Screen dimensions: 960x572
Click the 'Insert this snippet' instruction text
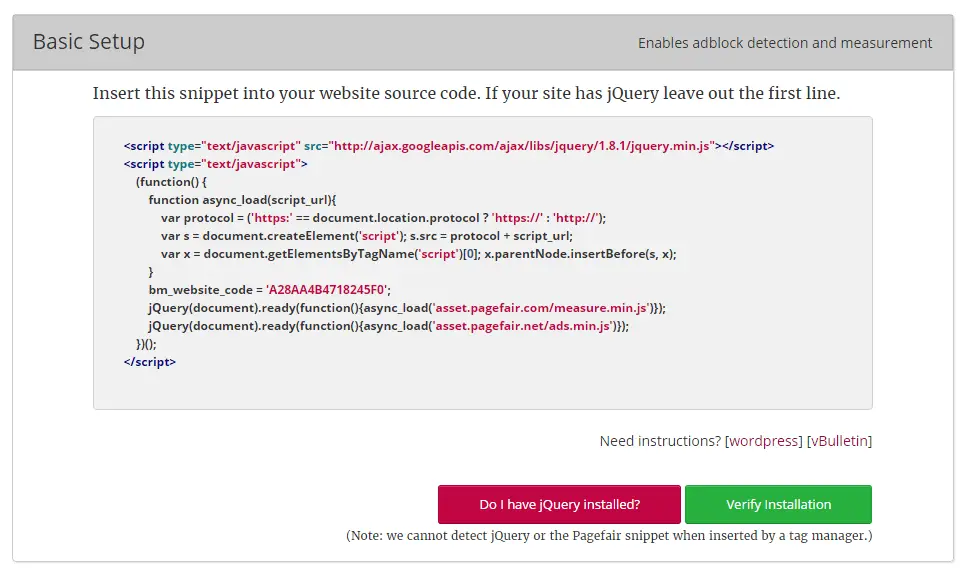[466, 94]
